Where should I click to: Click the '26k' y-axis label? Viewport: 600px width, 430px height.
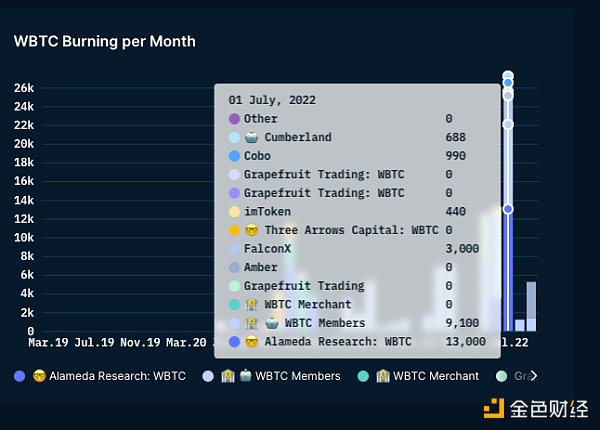(x=24, y=88)
